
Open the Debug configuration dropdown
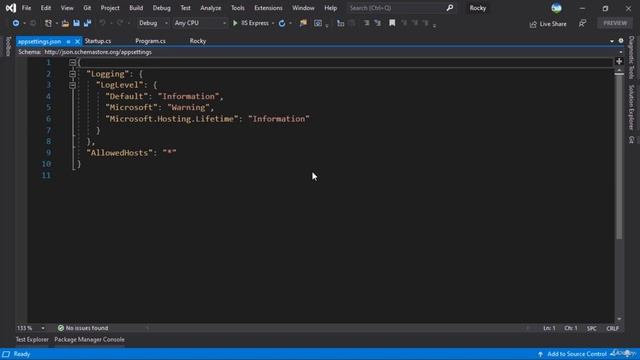tap(153, 23)
